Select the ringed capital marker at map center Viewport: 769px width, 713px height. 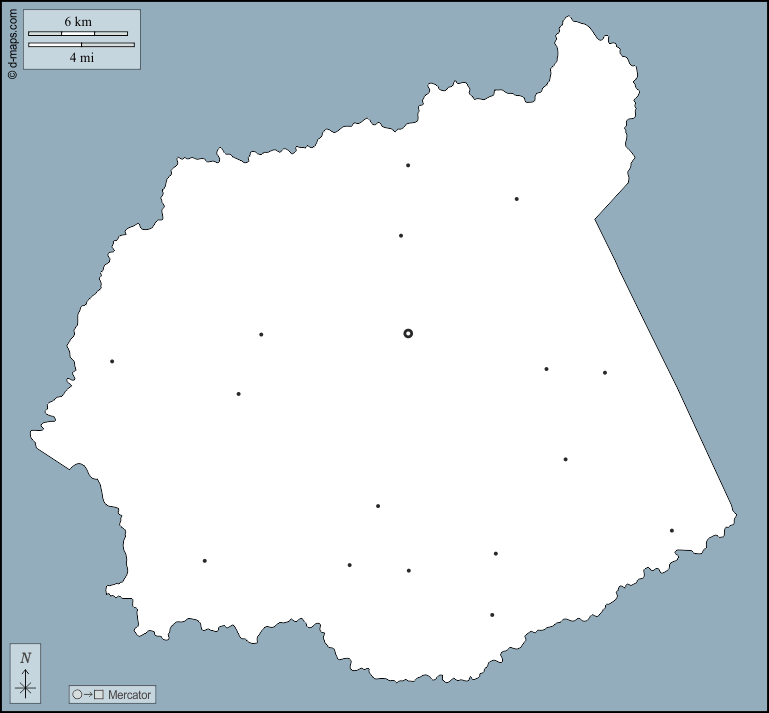(x=408, y=333)
